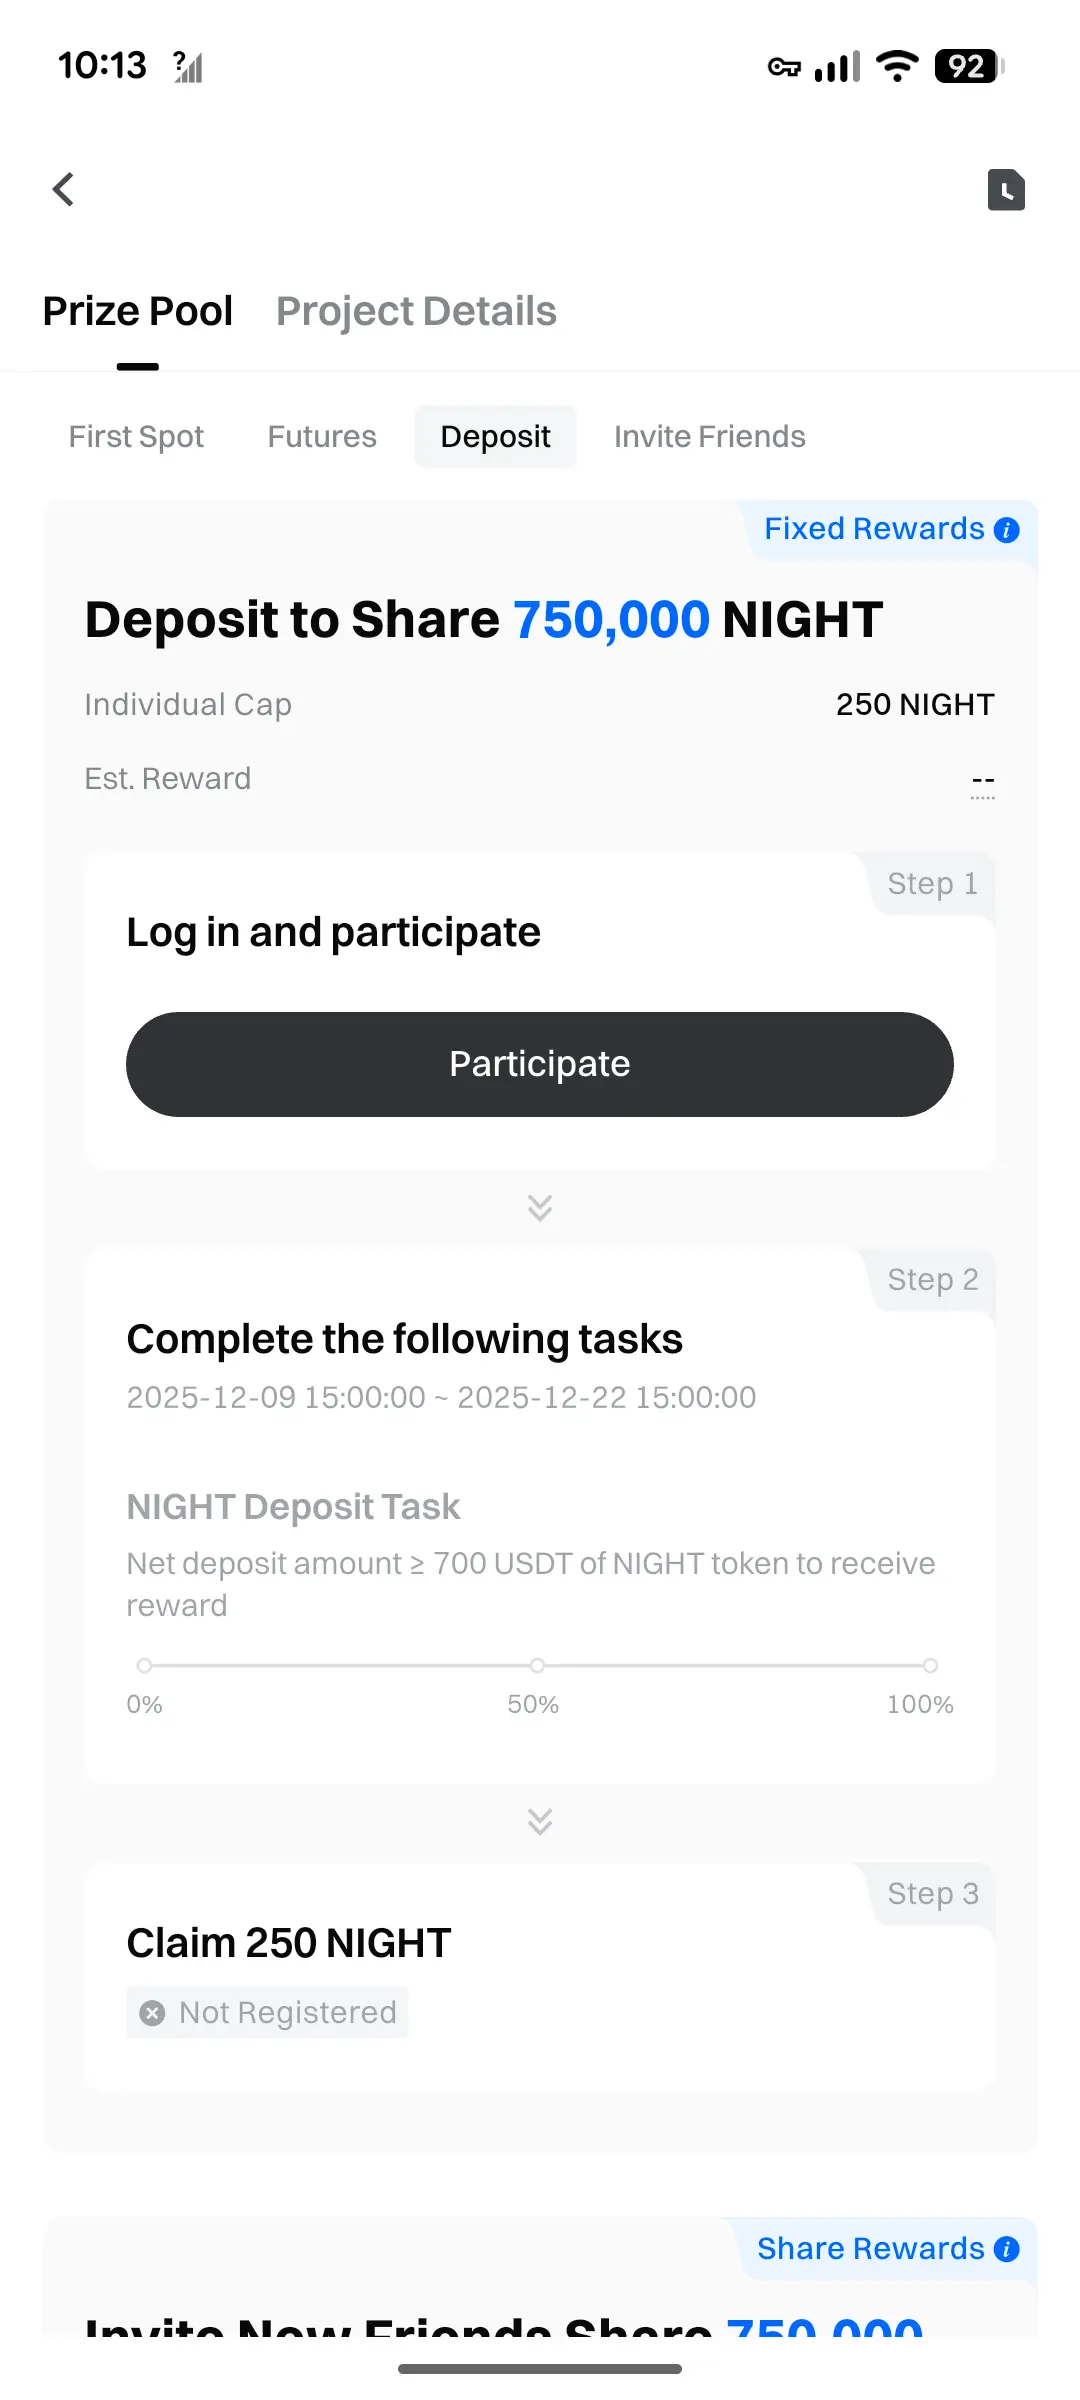
Task: Tap the back arrow icon
Action: click(64, 189)
